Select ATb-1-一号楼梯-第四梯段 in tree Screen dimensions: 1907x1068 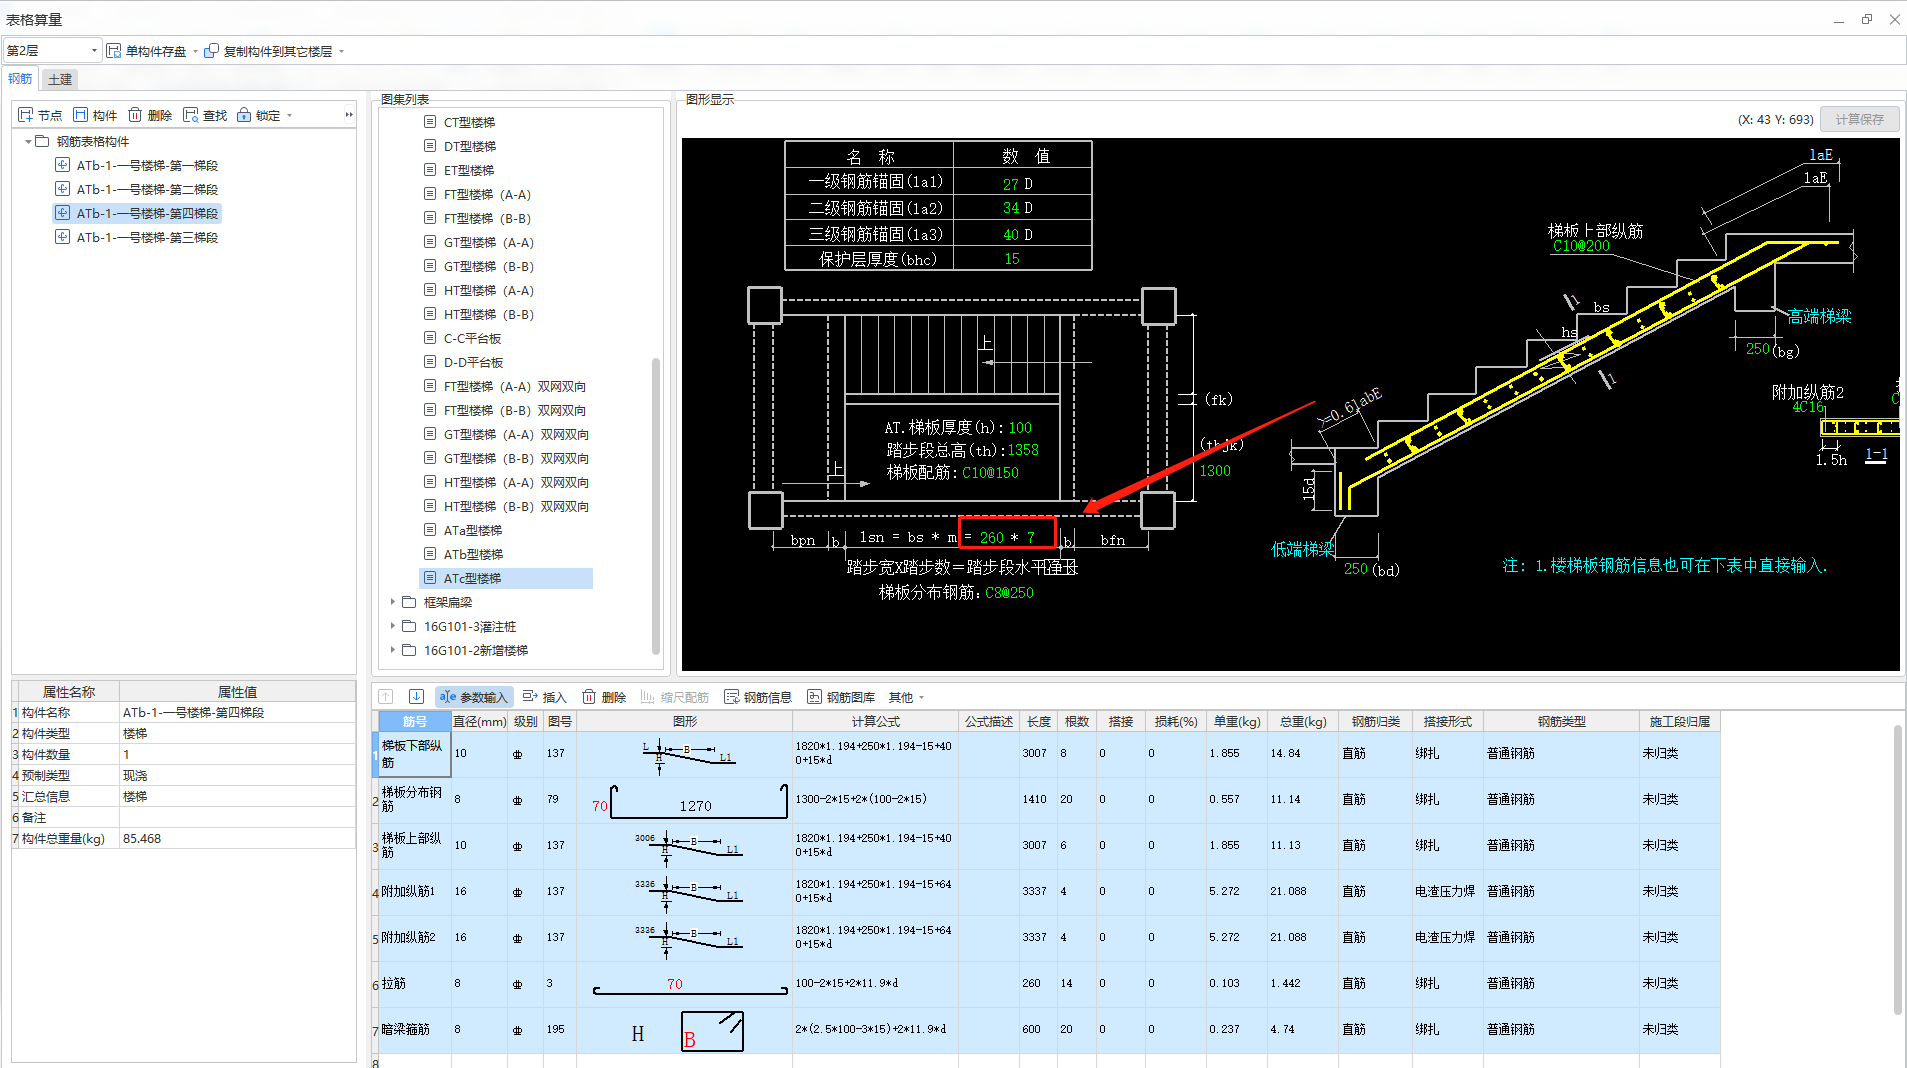point(147,213)
